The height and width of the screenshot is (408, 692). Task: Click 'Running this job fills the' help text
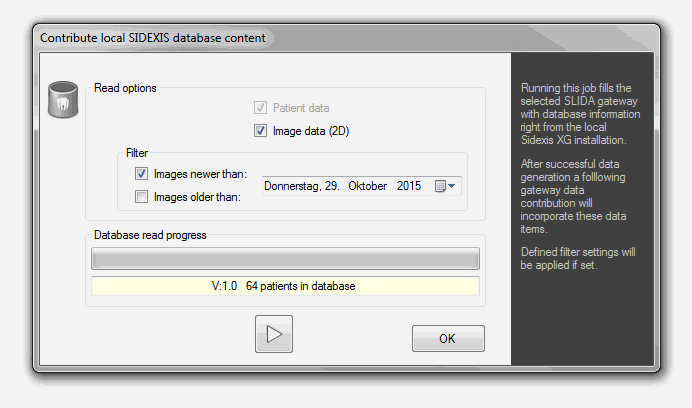[x=576, y=88]
